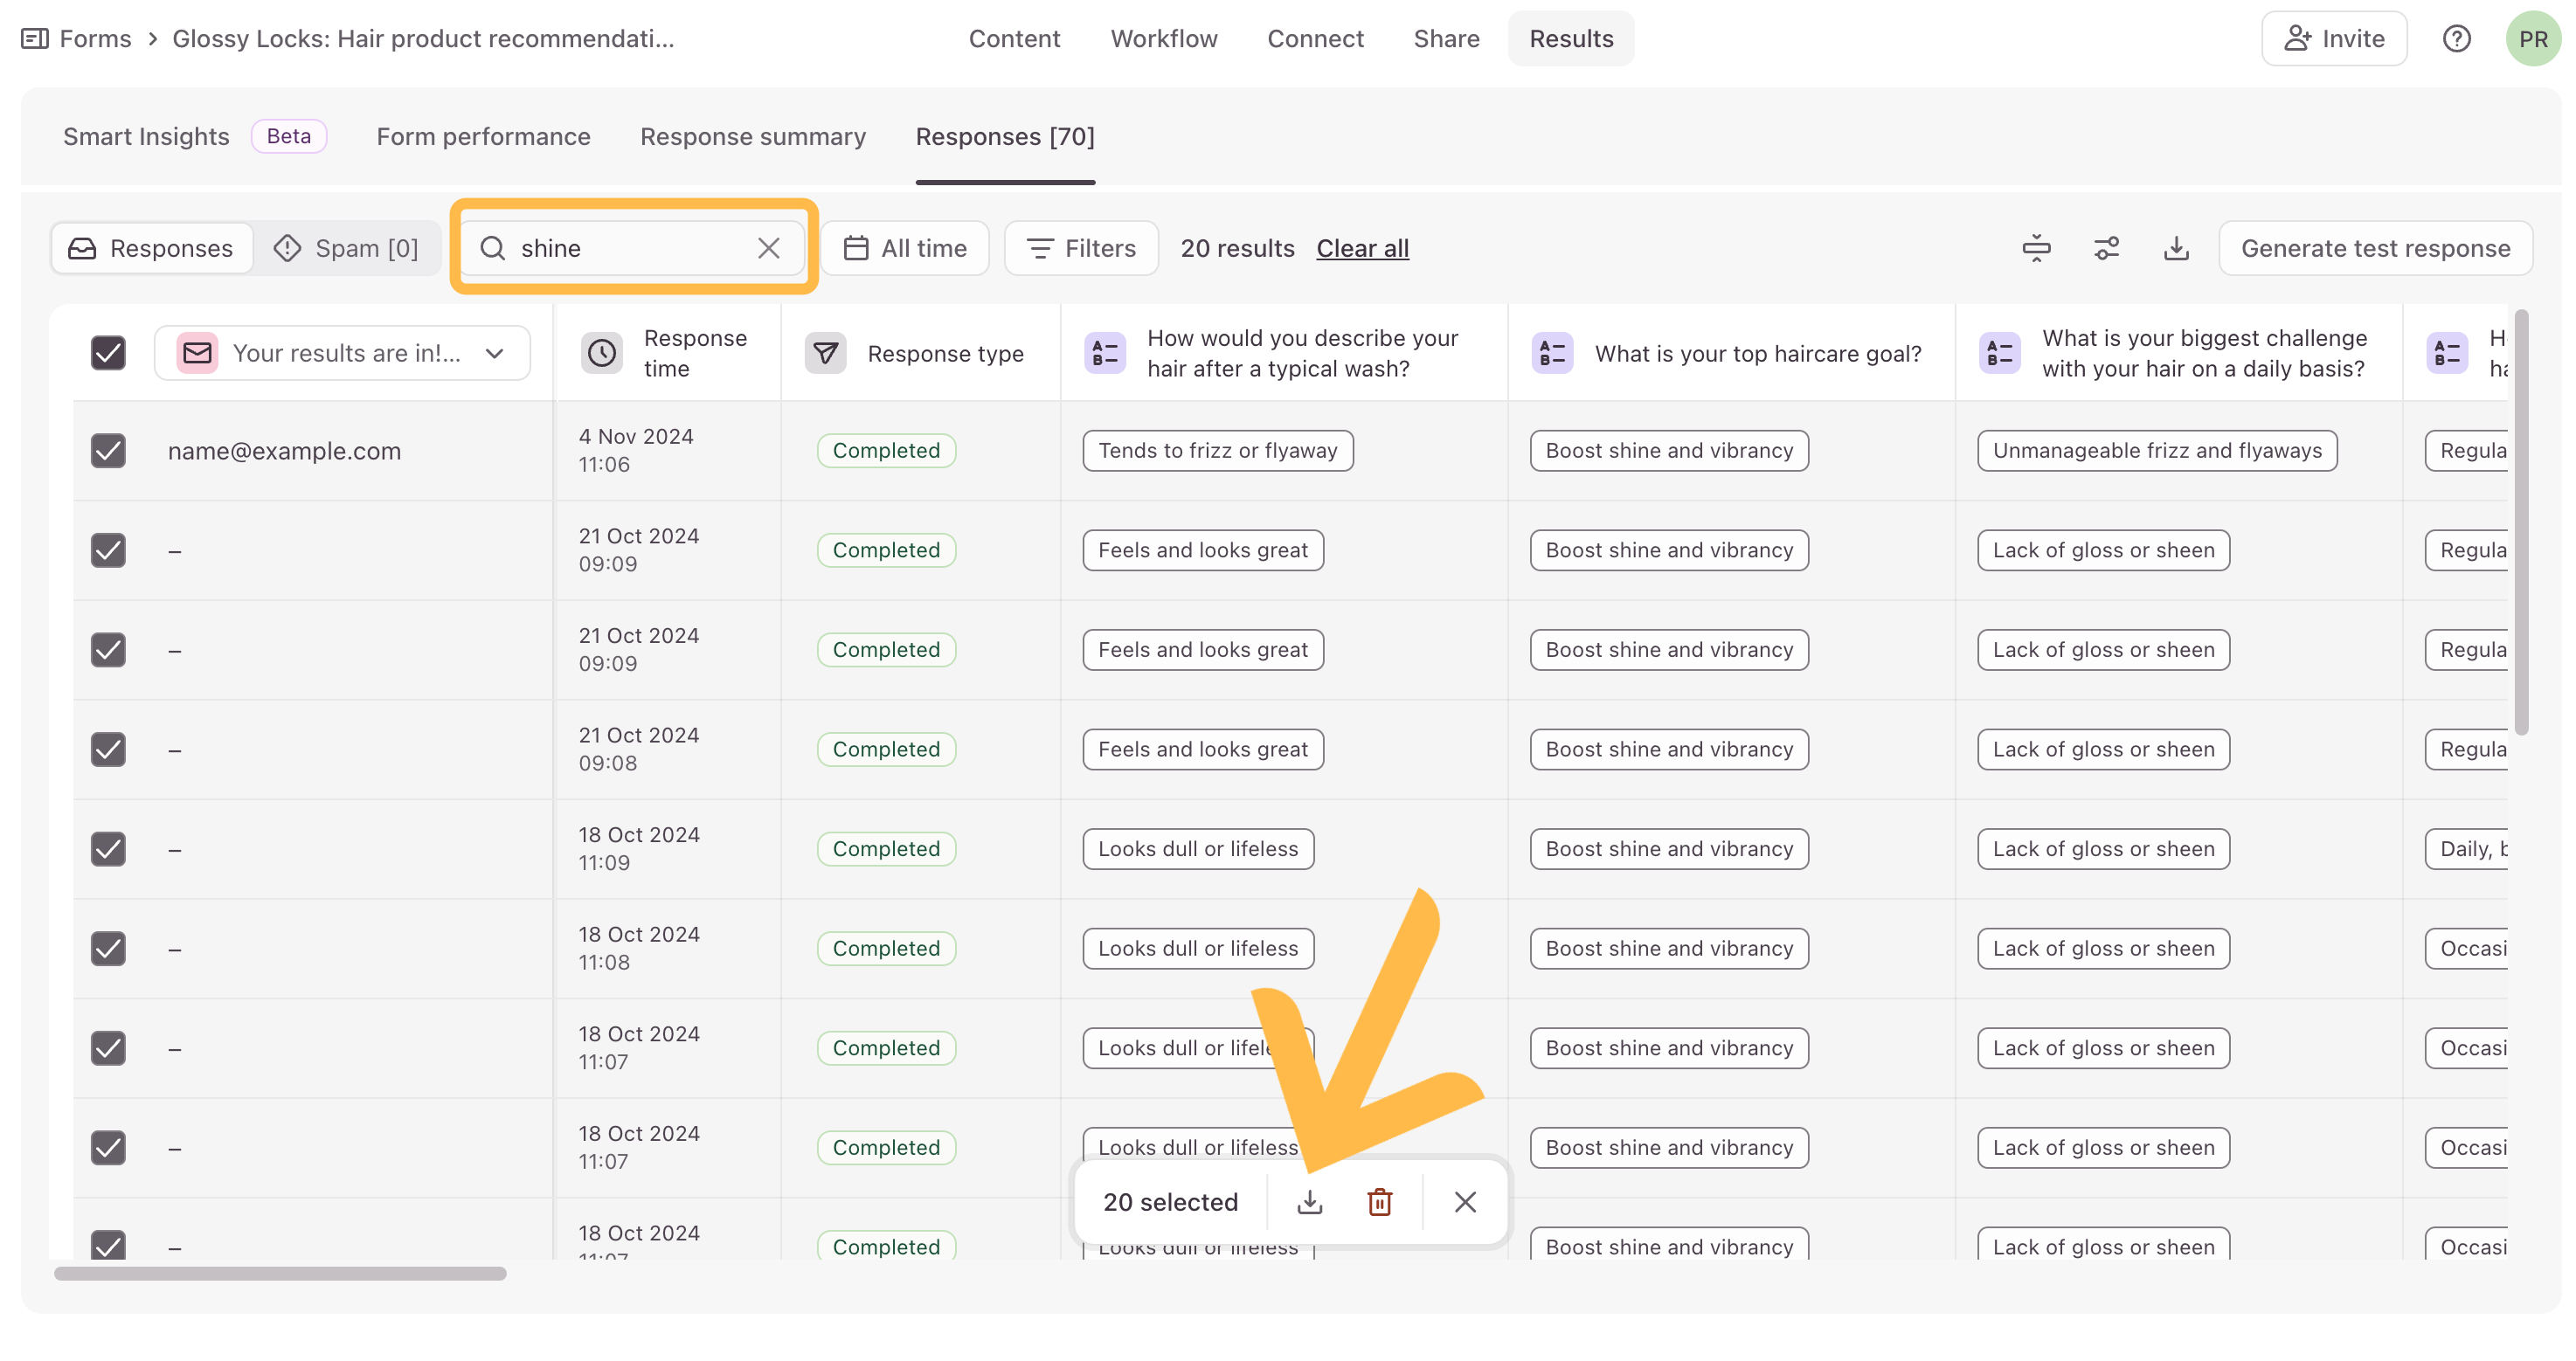Open the Filters menu
The width and height of the screenshot is (2576, 1361).
click(x=1081, y=248)
